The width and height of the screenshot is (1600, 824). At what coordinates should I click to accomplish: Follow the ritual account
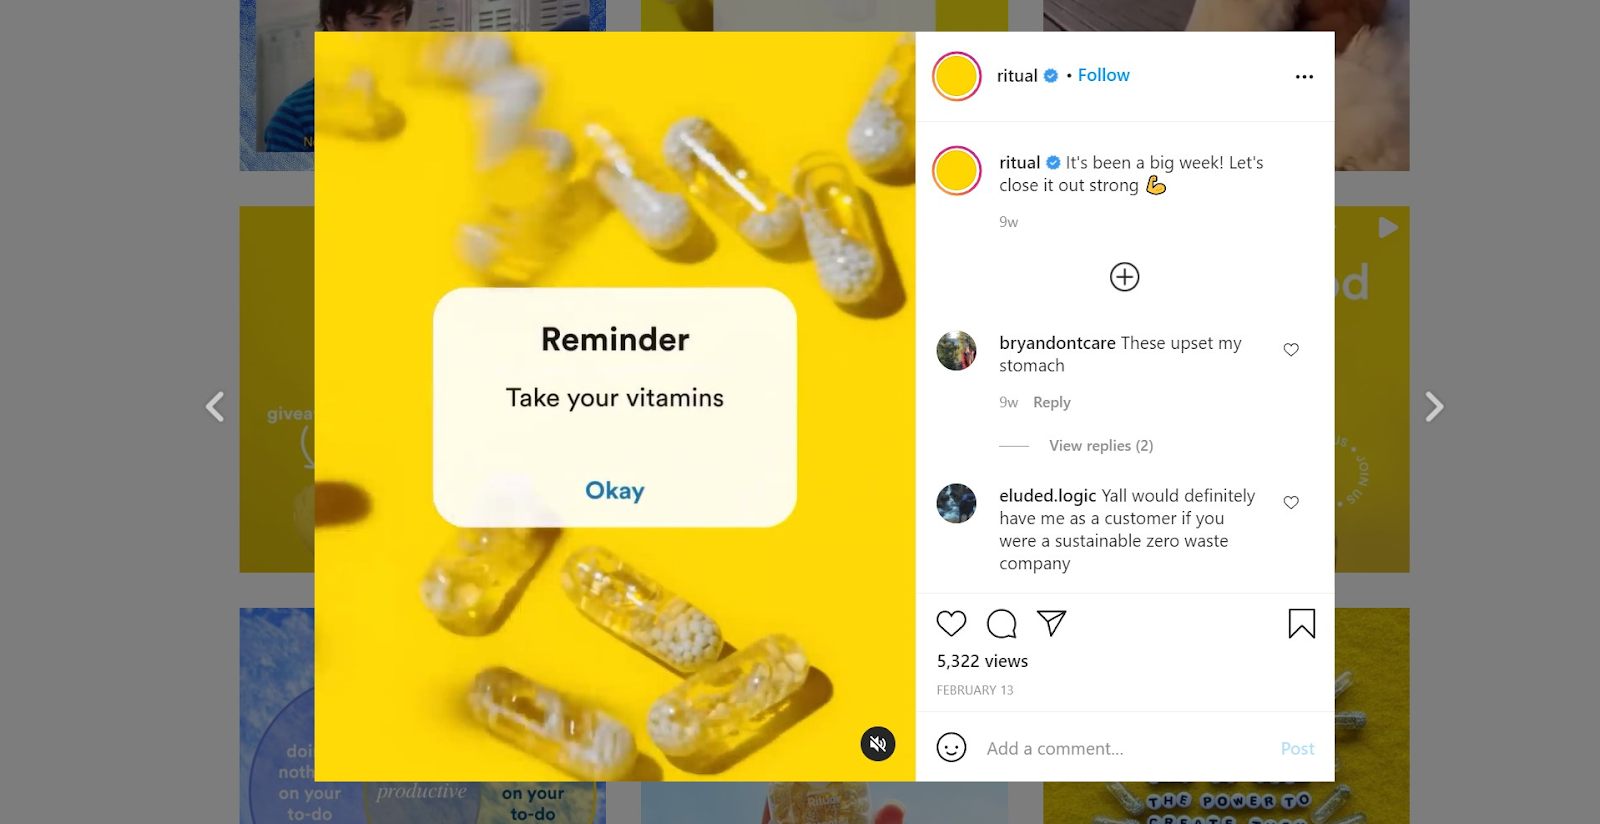(1103, 75)
